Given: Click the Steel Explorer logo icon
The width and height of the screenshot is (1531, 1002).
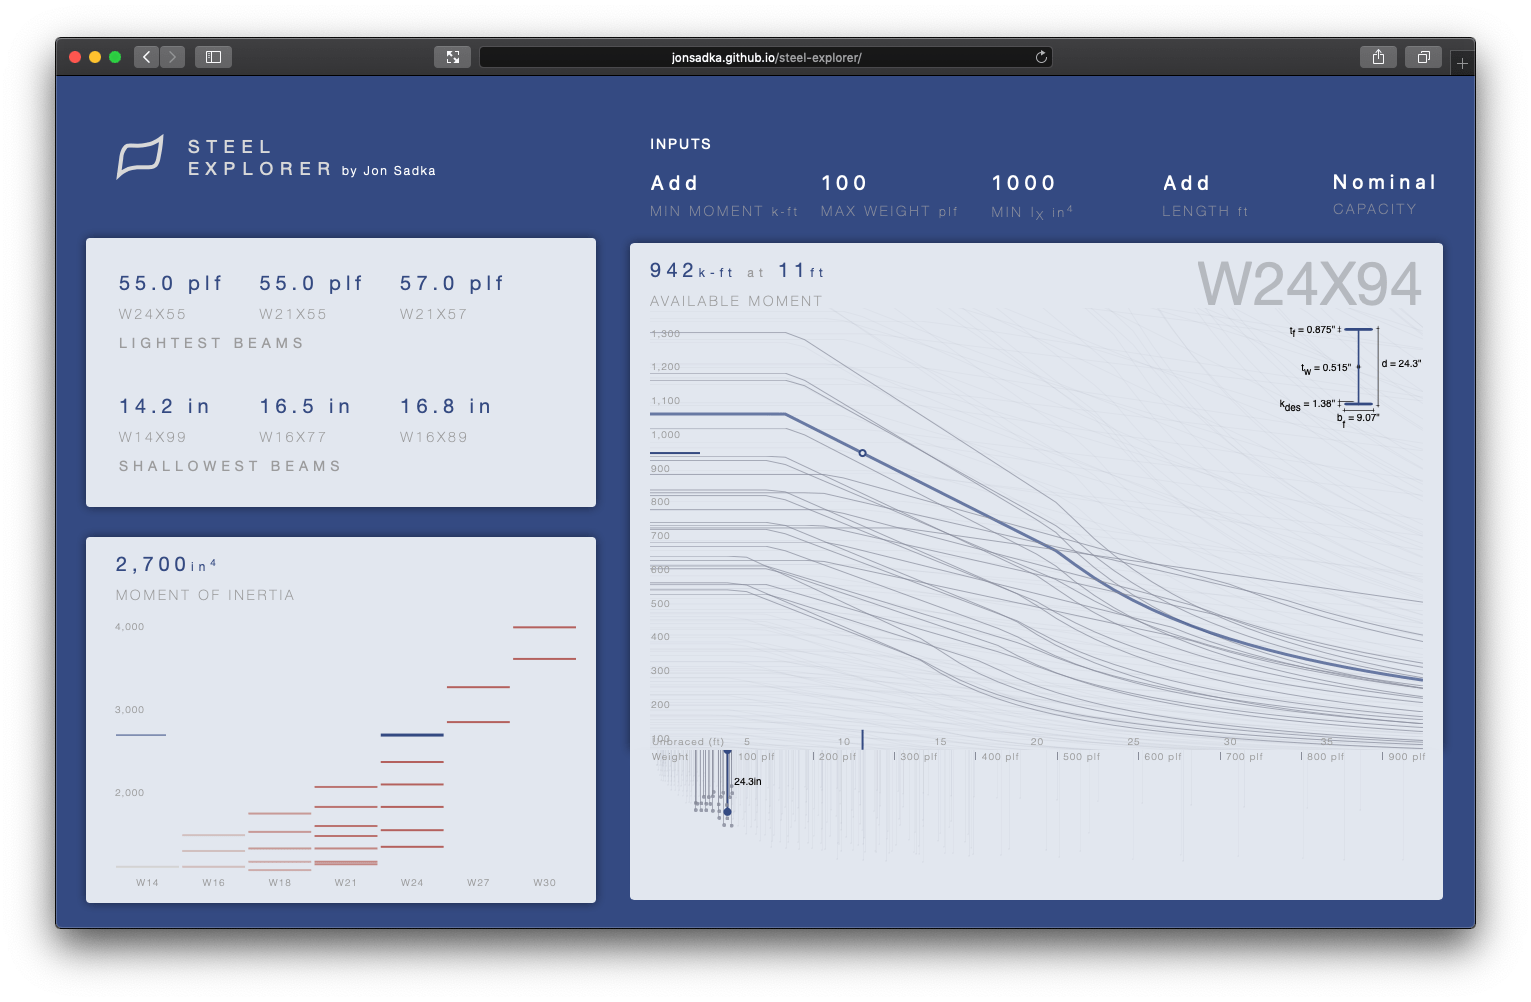Looking at the screenshot, I should click(140, 157).
